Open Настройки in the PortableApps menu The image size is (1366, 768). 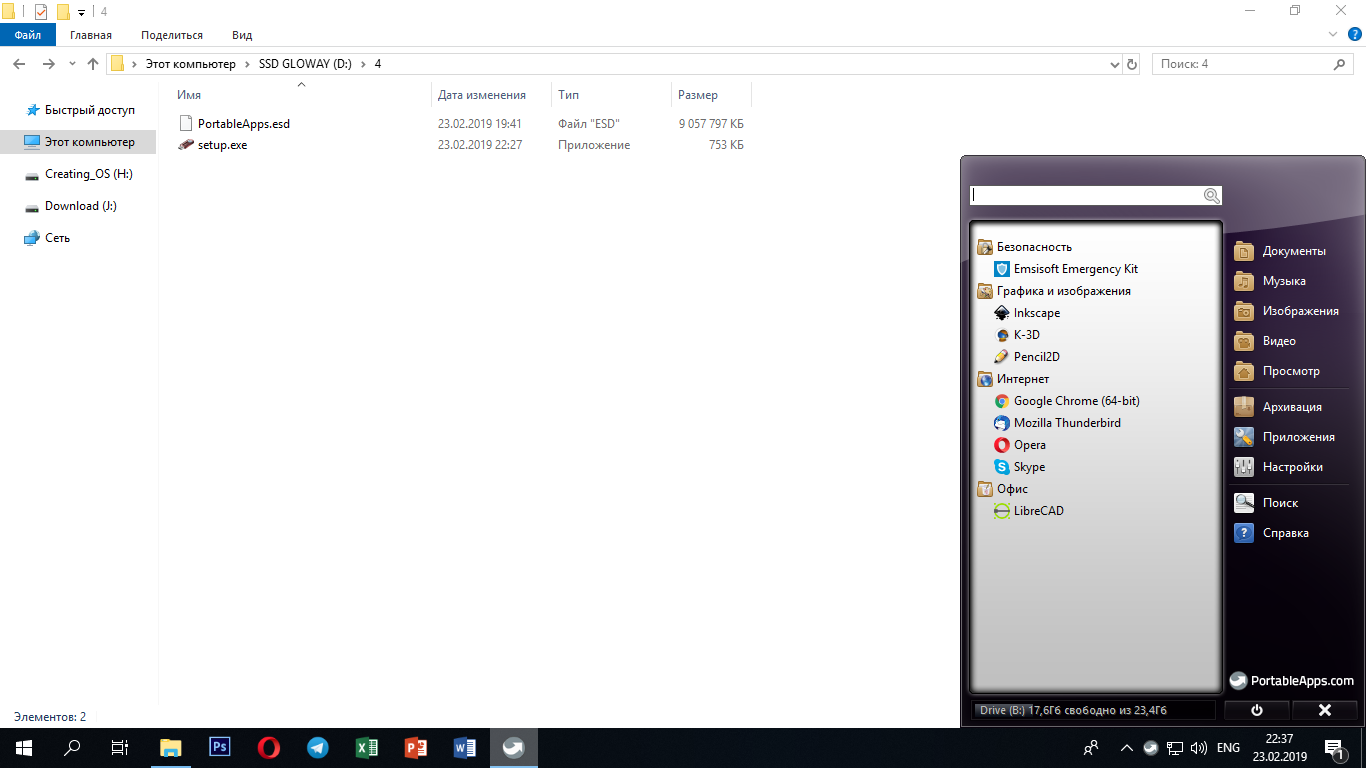point(1279,467)
